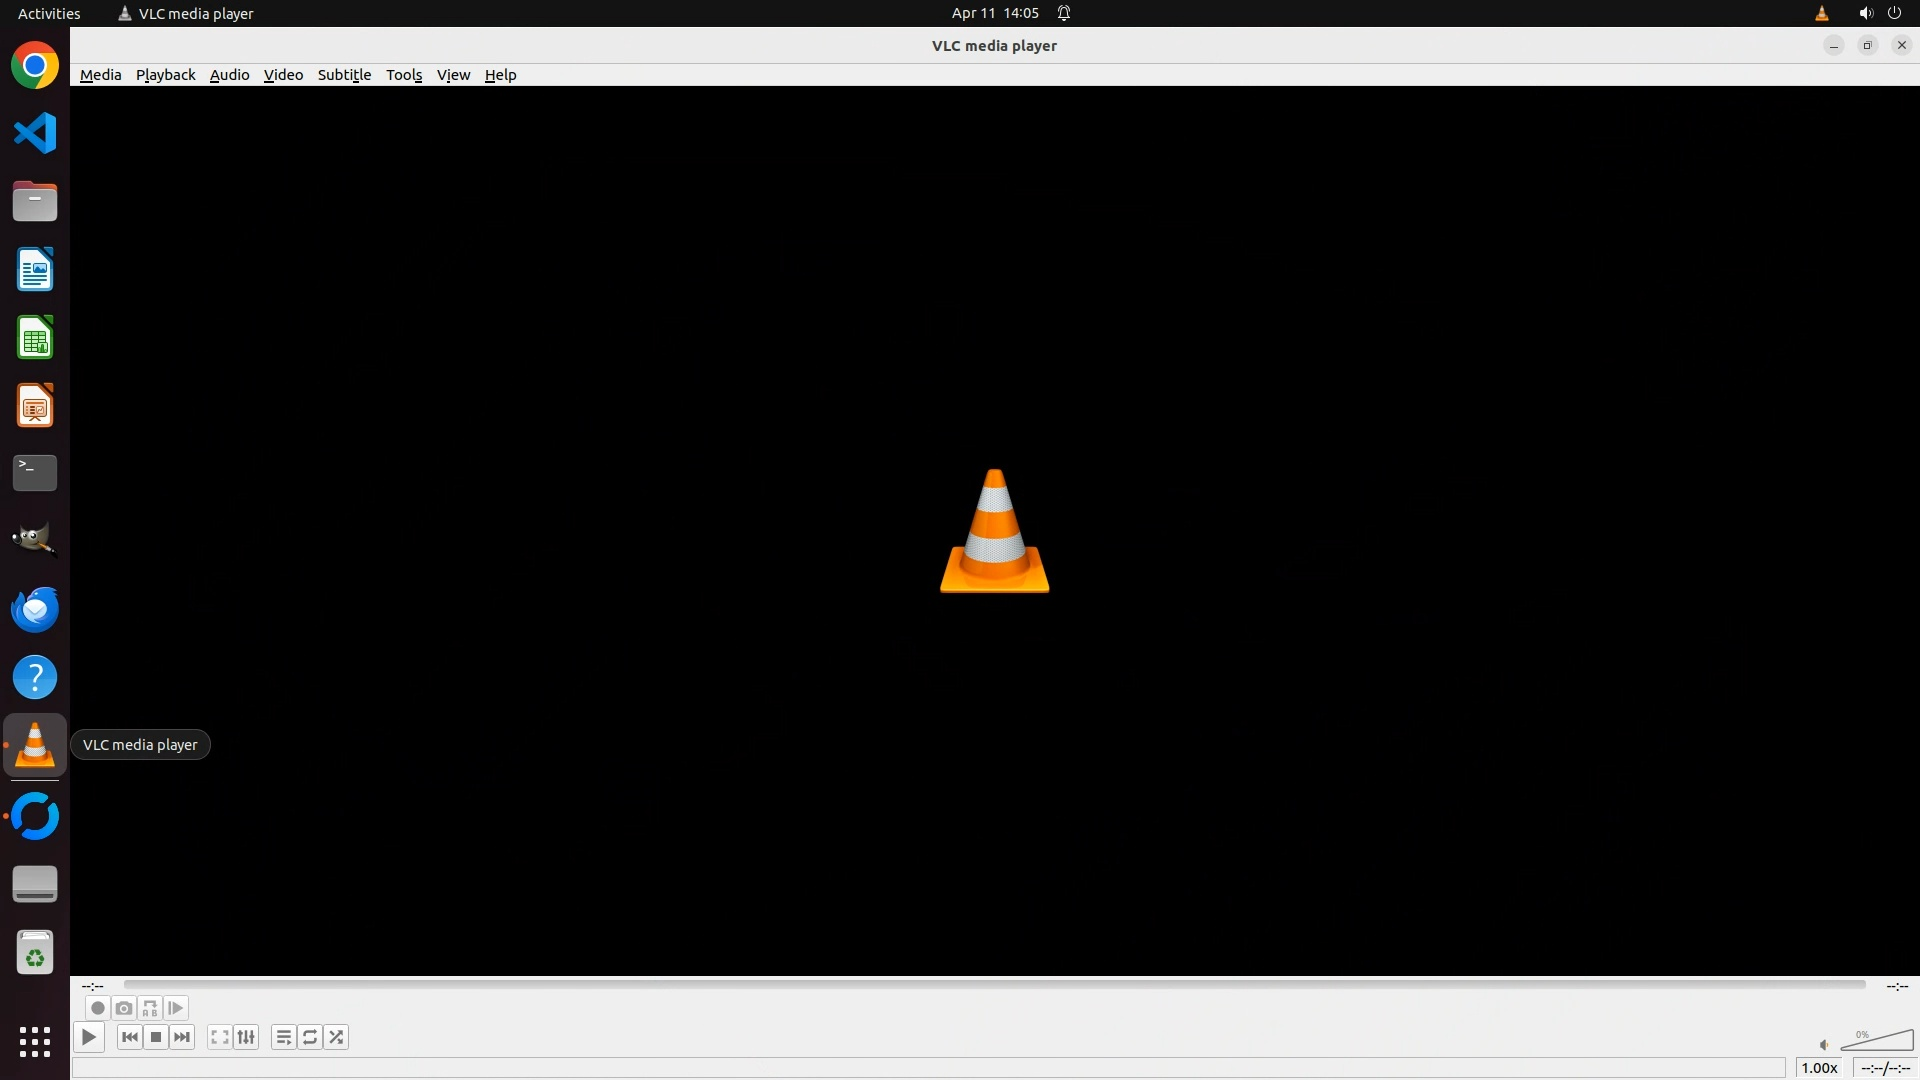The height and width of the screenshot is (1080, 1920).
Task: Open Terminal from the Ubuntu dock
Action: pyautogui.click(x=35, y=473)
